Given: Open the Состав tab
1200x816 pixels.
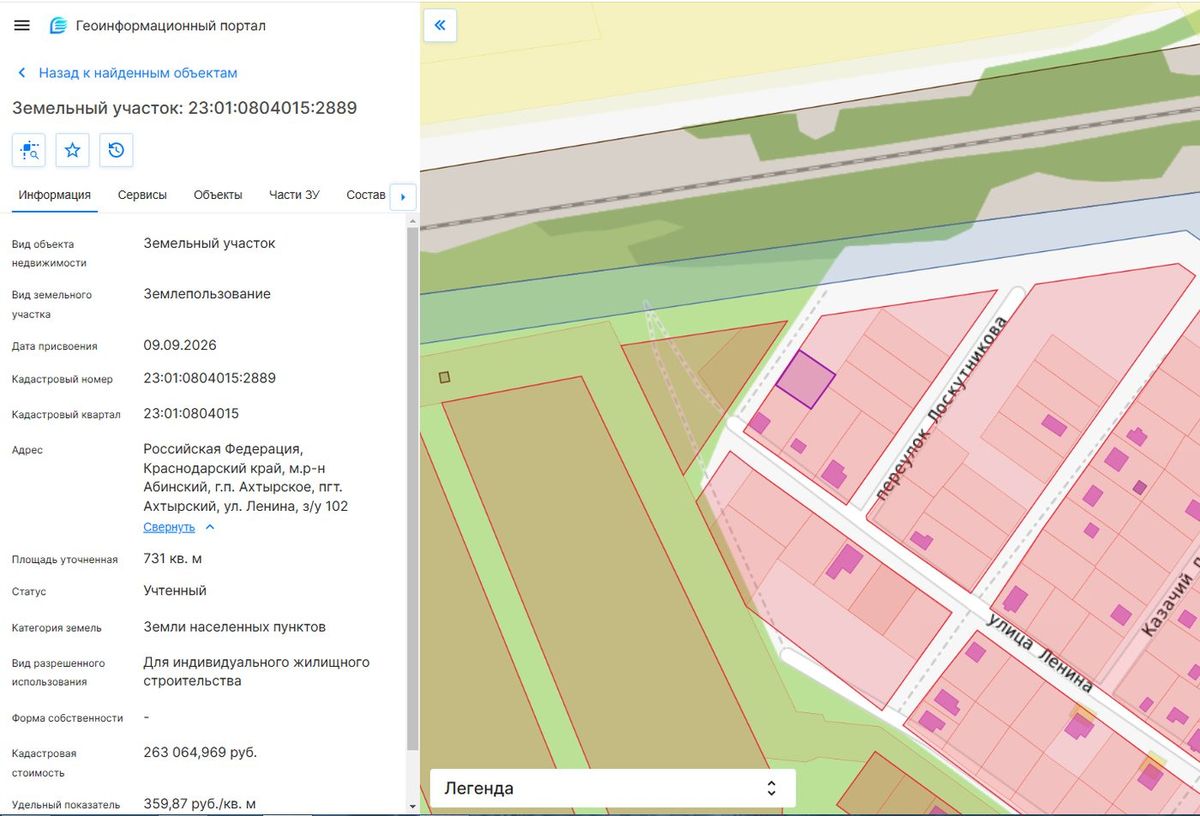Looking at the screenshot, I should (x=365, y=195).
